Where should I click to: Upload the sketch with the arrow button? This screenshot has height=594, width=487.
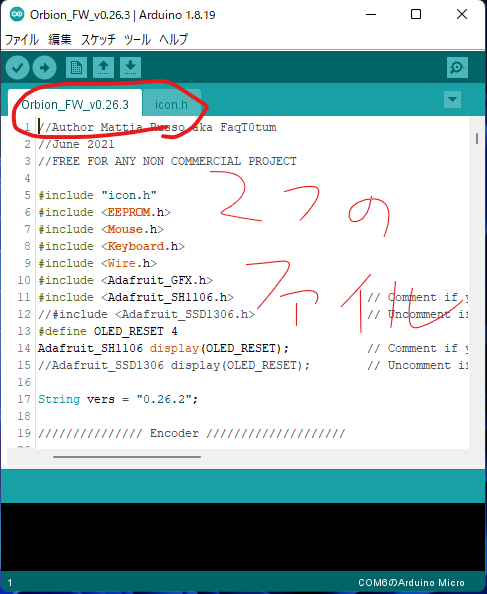[x=45, y=68]
